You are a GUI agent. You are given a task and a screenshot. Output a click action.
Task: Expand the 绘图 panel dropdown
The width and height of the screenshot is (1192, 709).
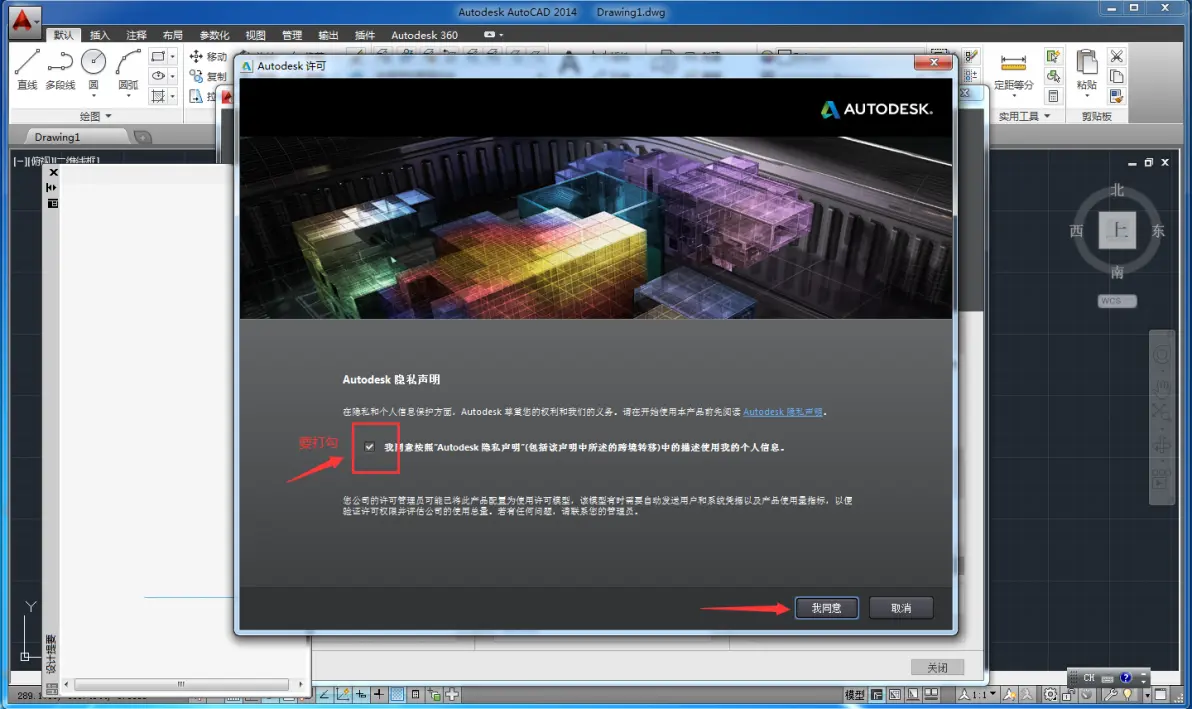(x=108, y=116)
